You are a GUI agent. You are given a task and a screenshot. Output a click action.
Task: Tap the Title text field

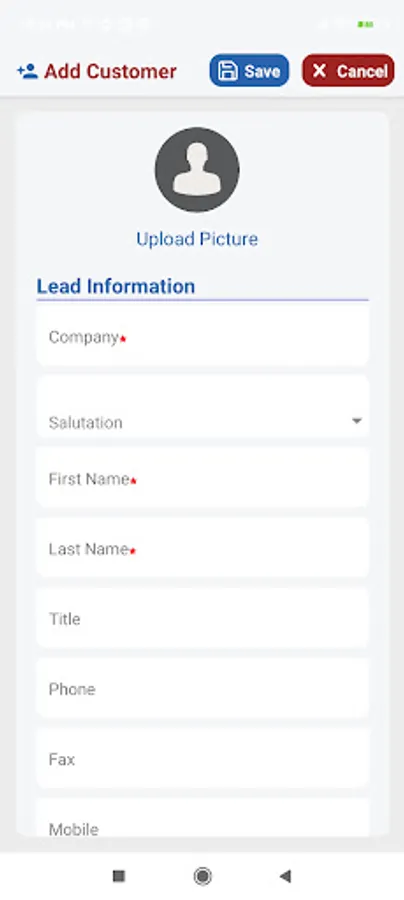pyautogui.click(x=202, y=618)
